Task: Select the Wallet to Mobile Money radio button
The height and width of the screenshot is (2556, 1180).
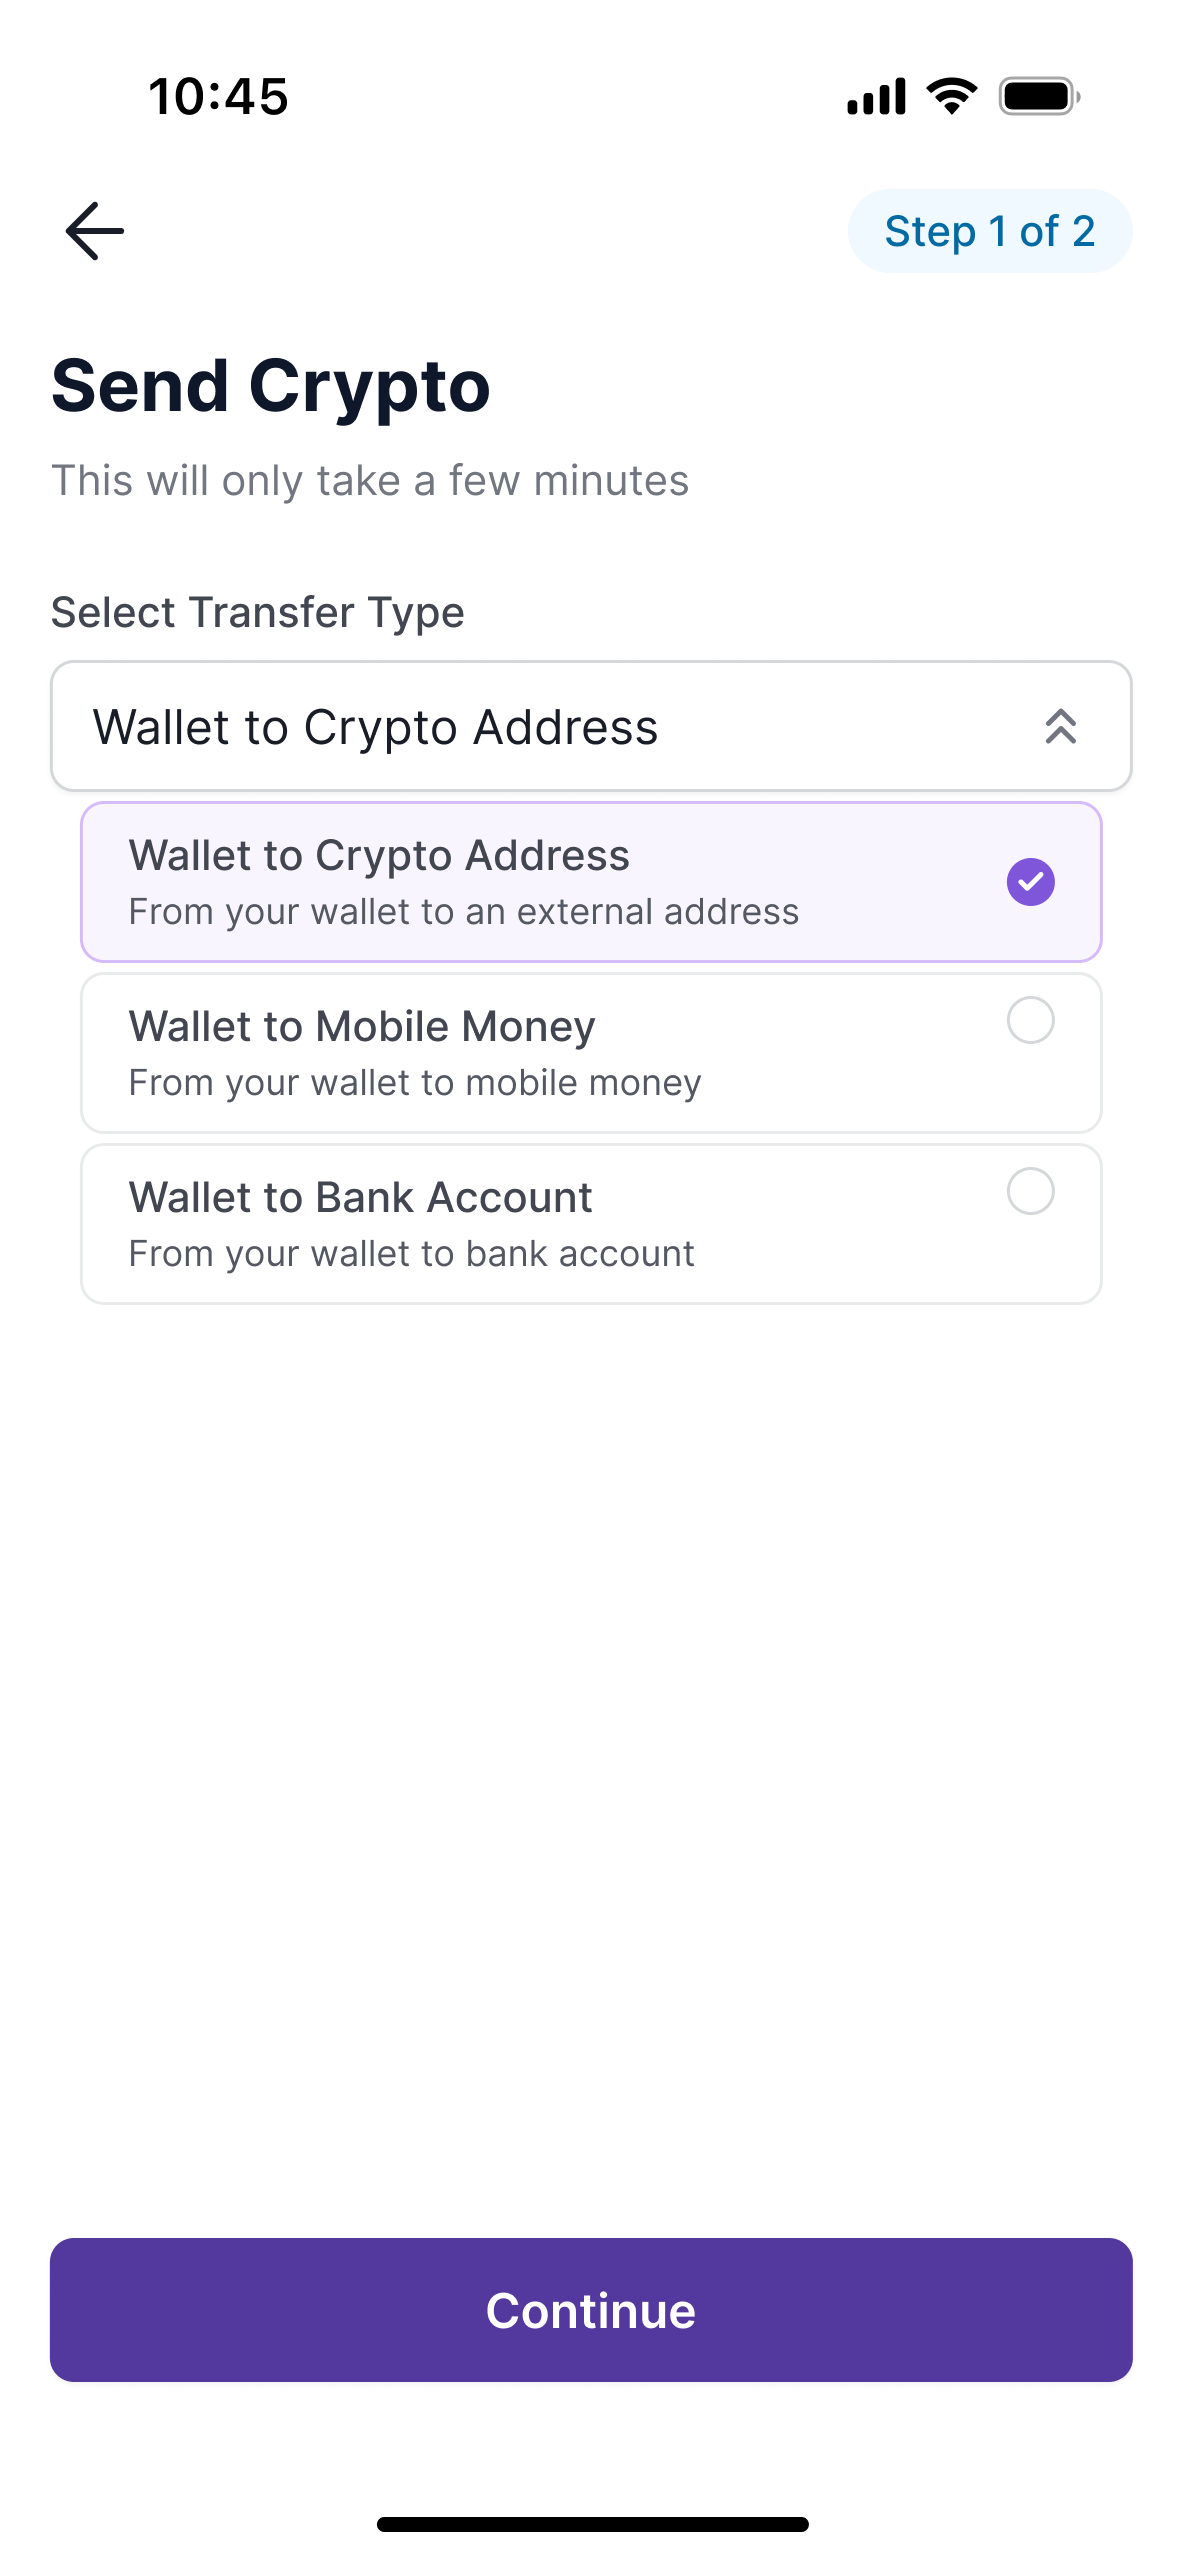Action: click(1030, 1021)
